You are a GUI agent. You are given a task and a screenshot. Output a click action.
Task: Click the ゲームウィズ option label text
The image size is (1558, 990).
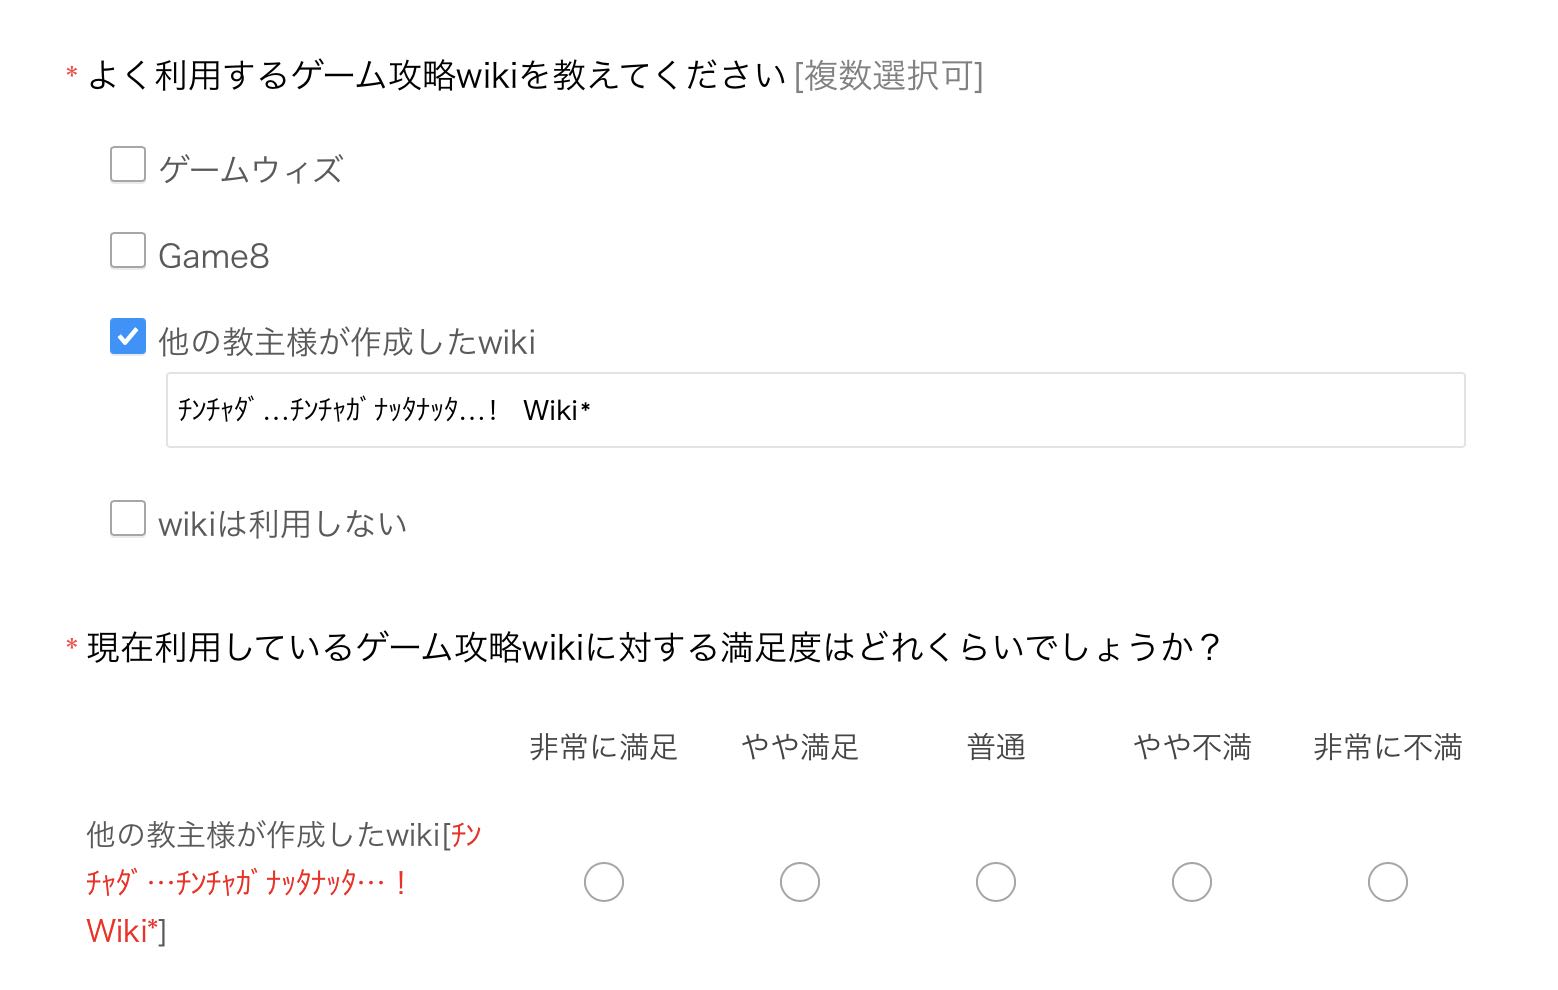(251, 170)
